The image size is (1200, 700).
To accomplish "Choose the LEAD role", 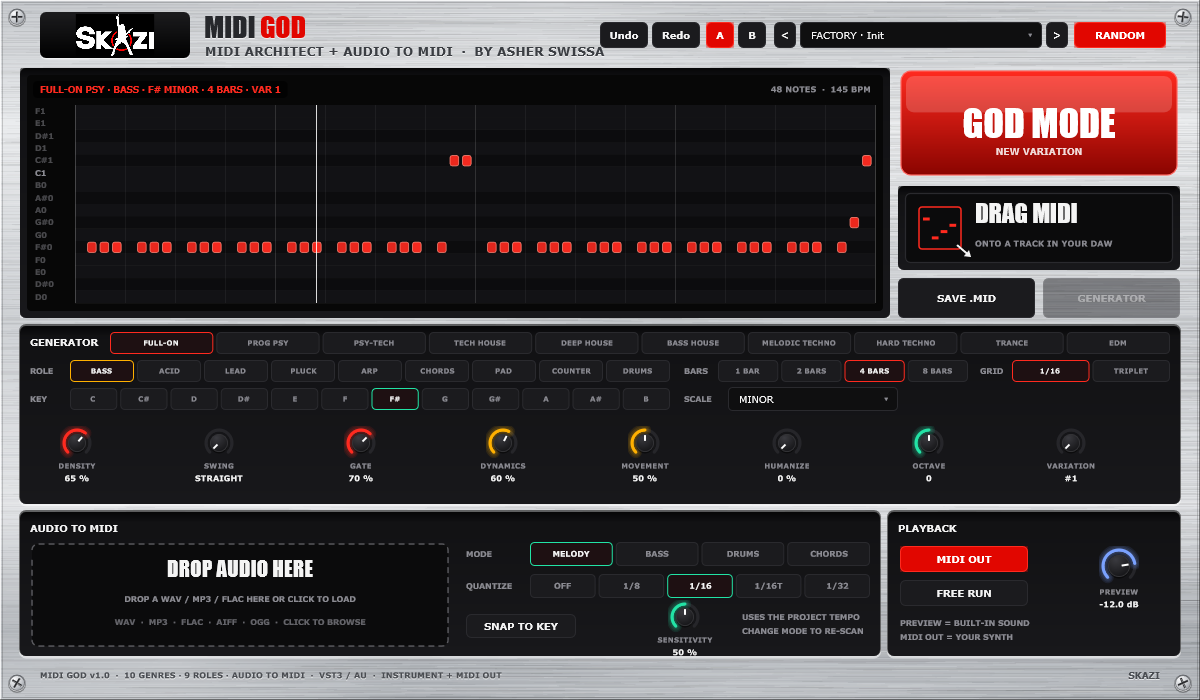I will tap(236, 371).
